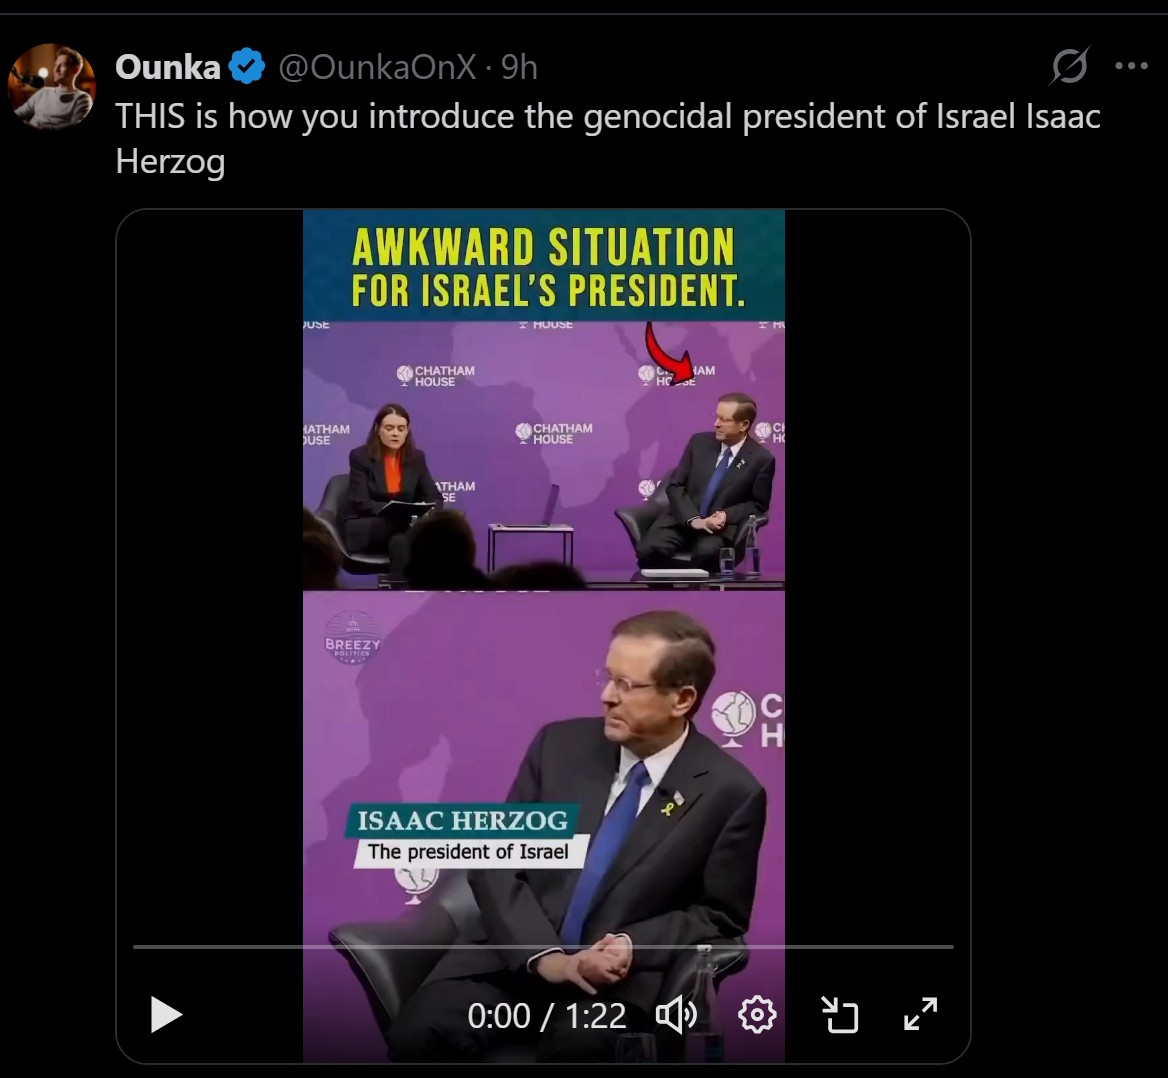Screen dimensions: 1168x1078
Task: Open the post via 9h timestamp
Action: (519, 67)
